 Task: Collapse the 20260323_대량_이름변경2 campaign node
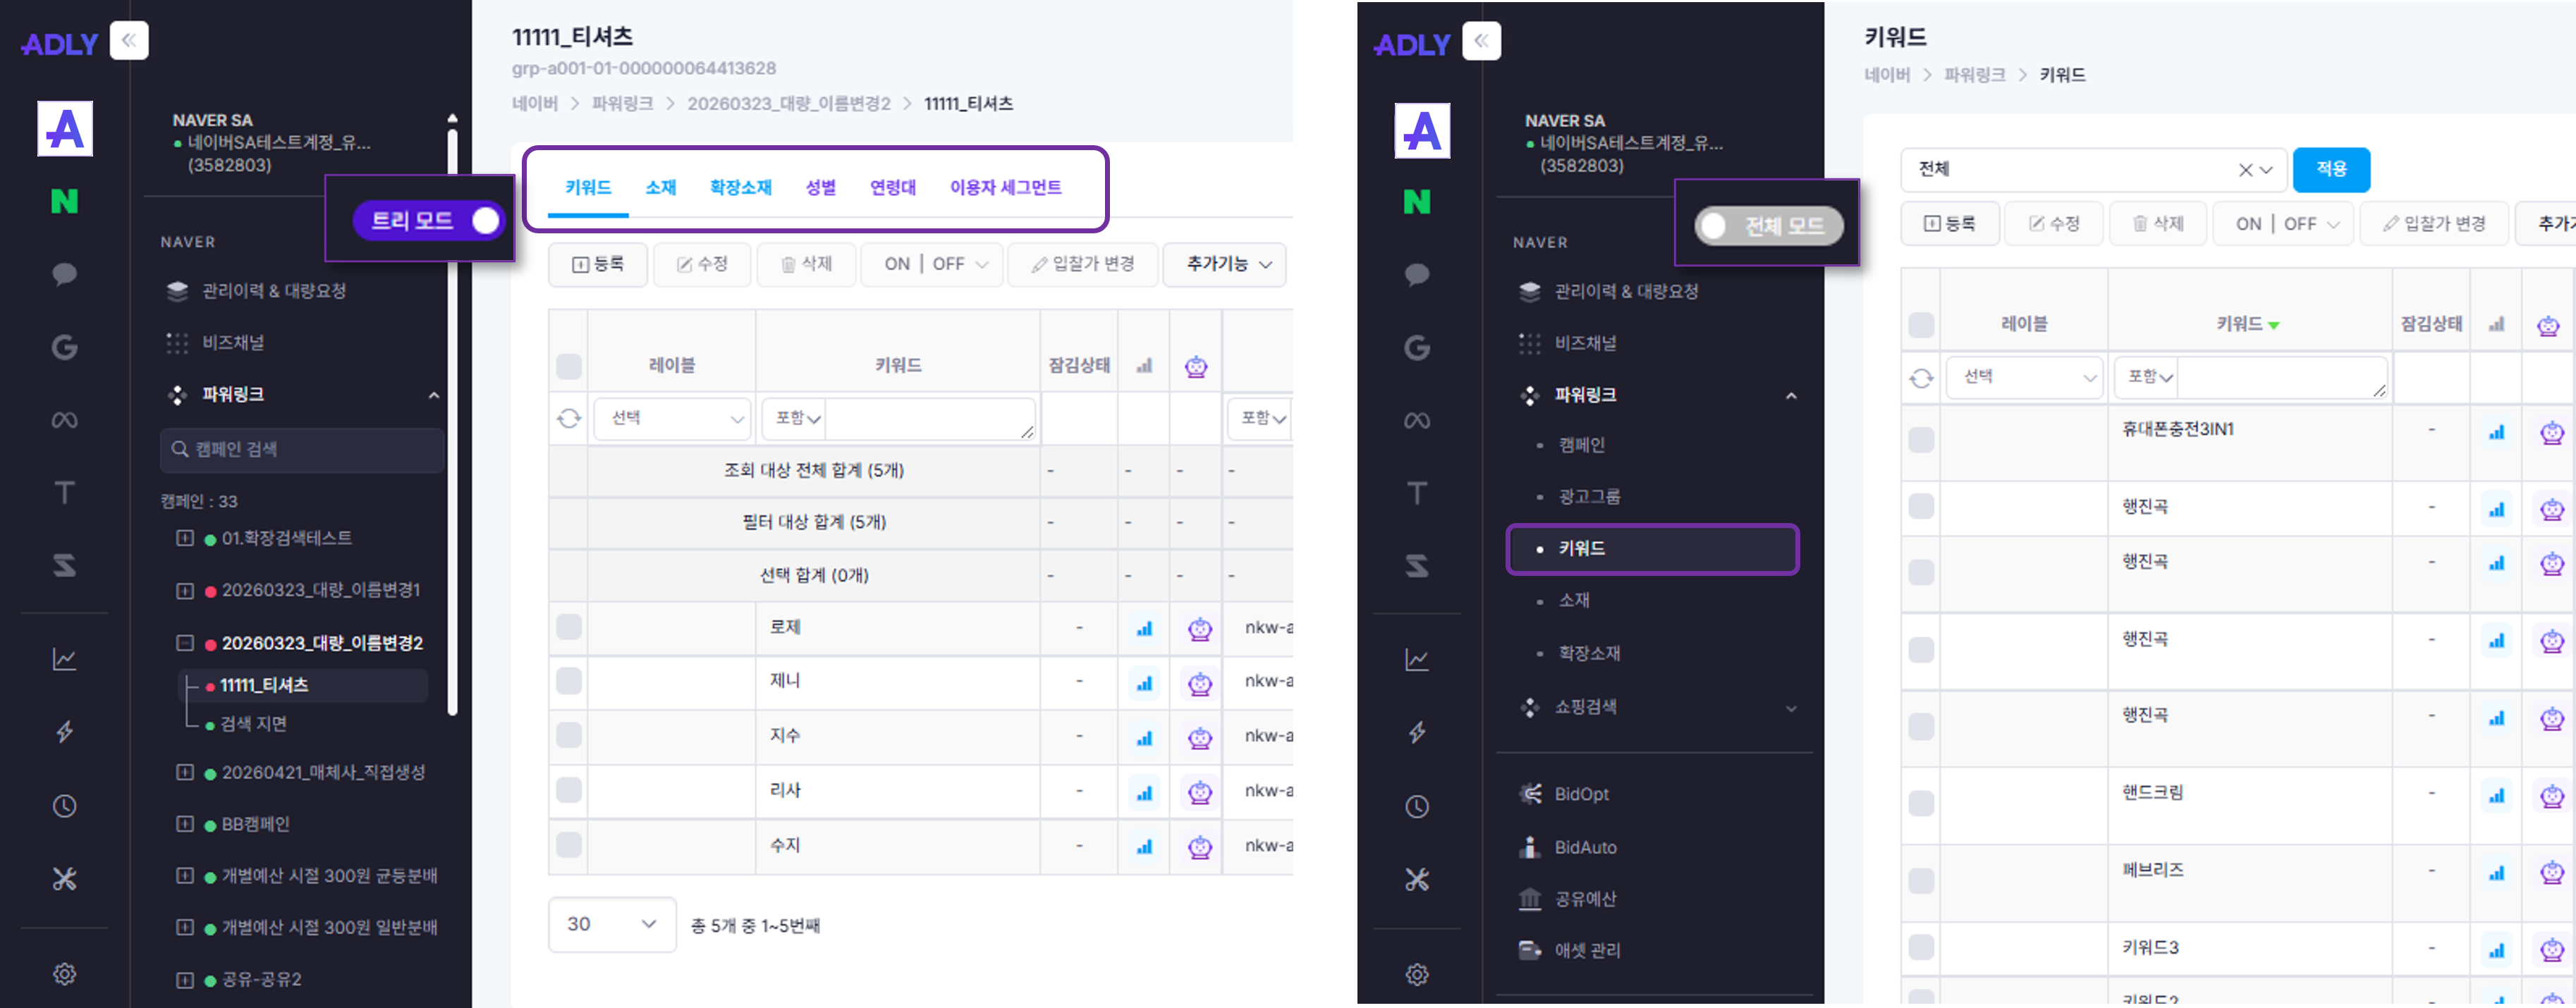tap(185, 643)
